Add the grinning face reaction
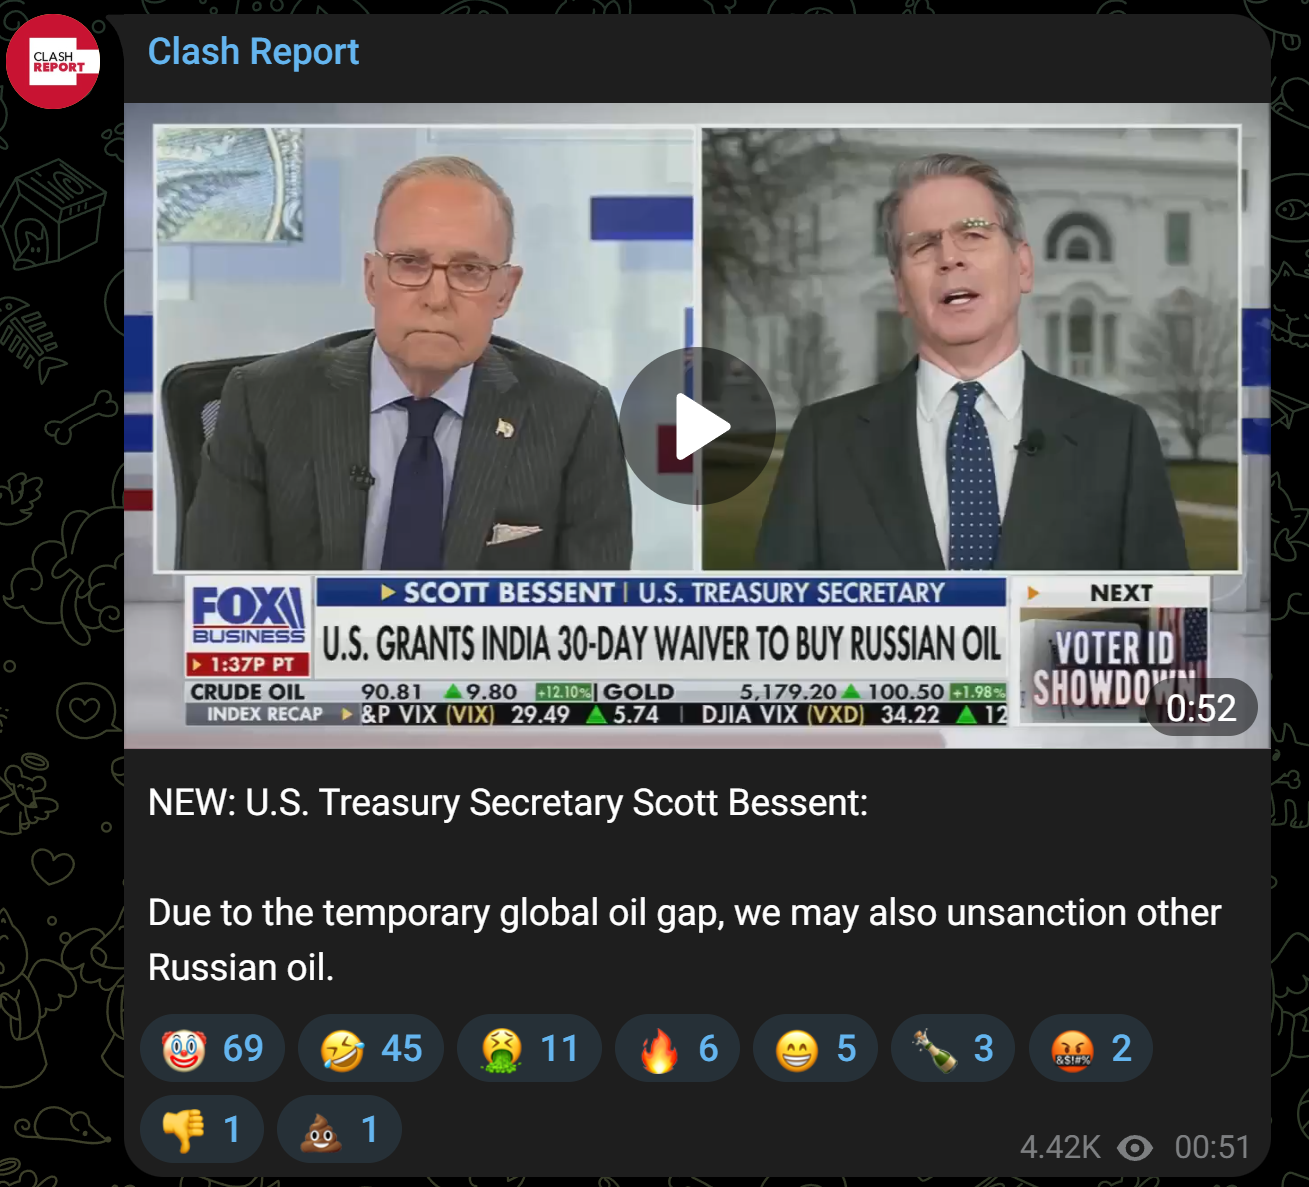 [816, 1048]
